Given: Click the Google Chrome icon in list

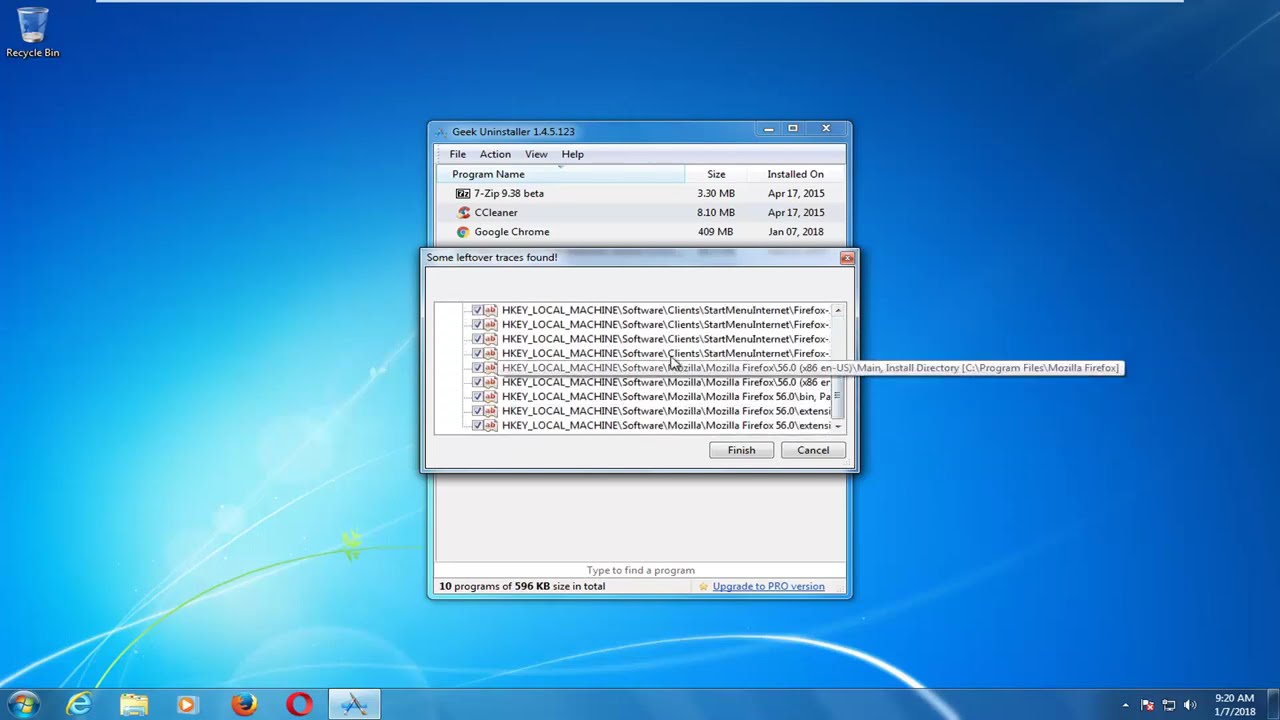Looking at the screenshot, I should [x=463, y=231].
